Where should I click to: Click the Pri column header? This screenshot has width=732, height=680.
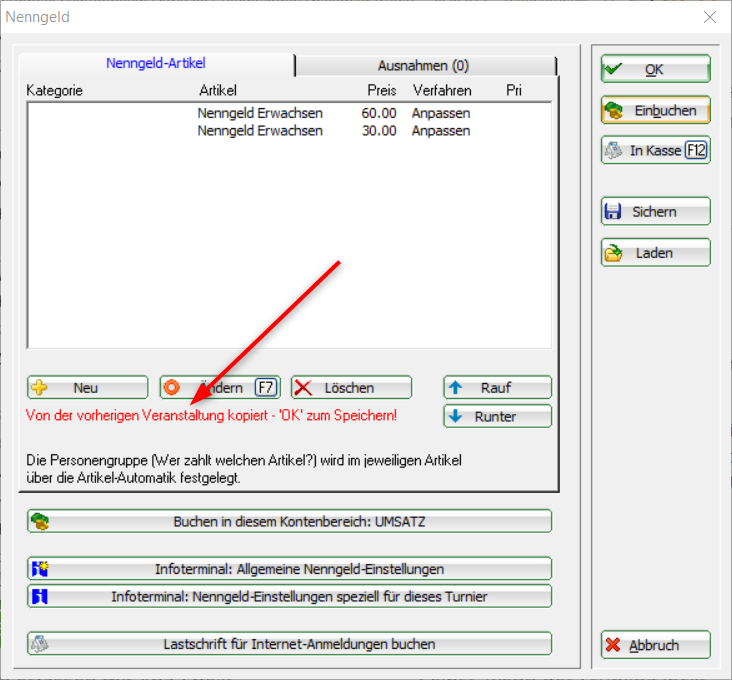tap(514, 90)
